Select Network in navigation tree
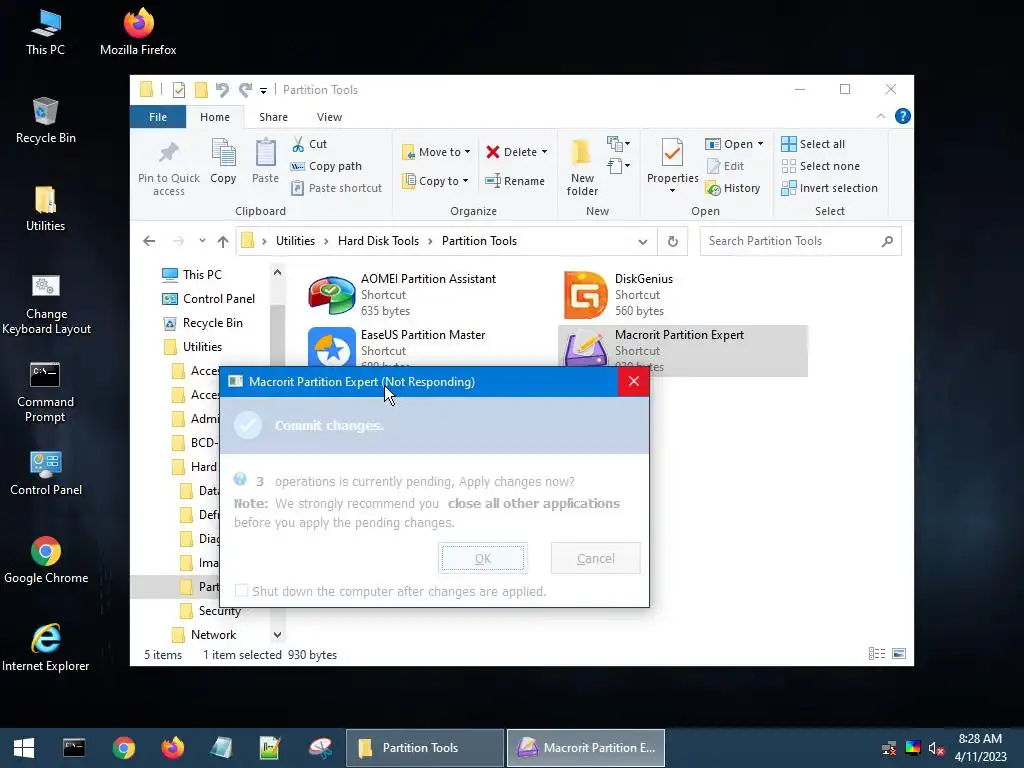This screenshot has width=1024, height=768. point(204,635)
